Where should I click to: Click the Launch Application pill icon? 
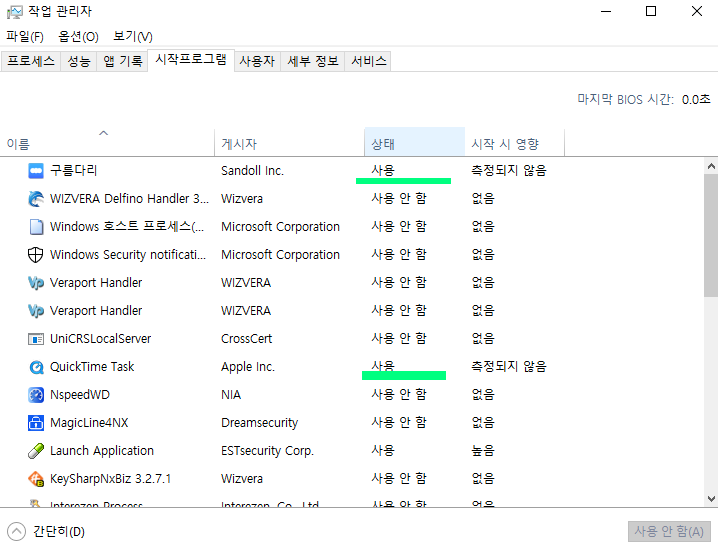[36, 451]
